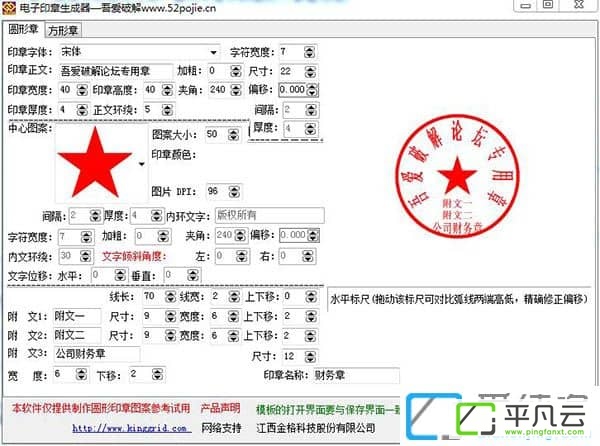The height and width of the screenshot is (446, 600).
Task: Click the 水平标尺 ruler bar
Action: (459, 299)
